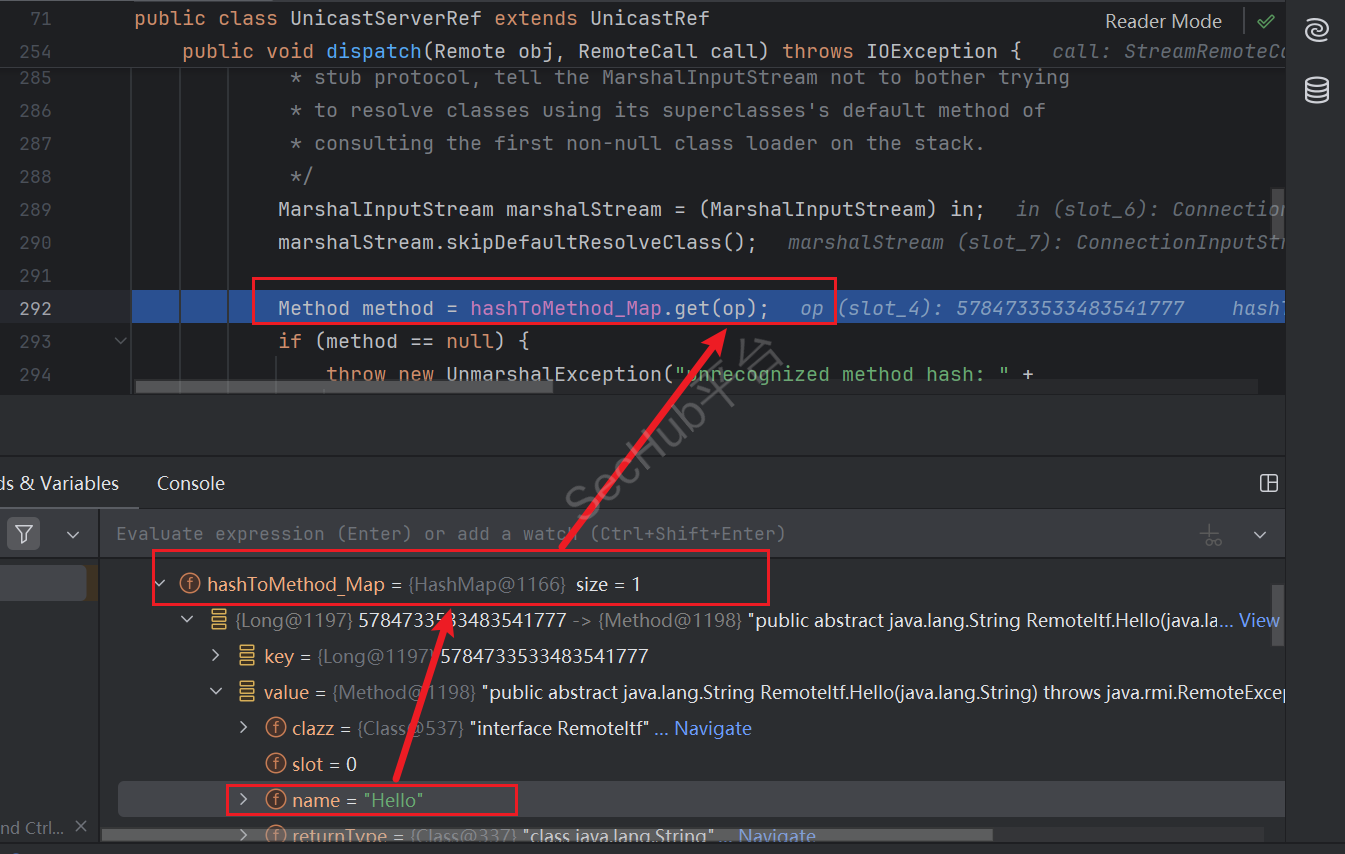Click the View link for map entry

tap(1259, 620)
